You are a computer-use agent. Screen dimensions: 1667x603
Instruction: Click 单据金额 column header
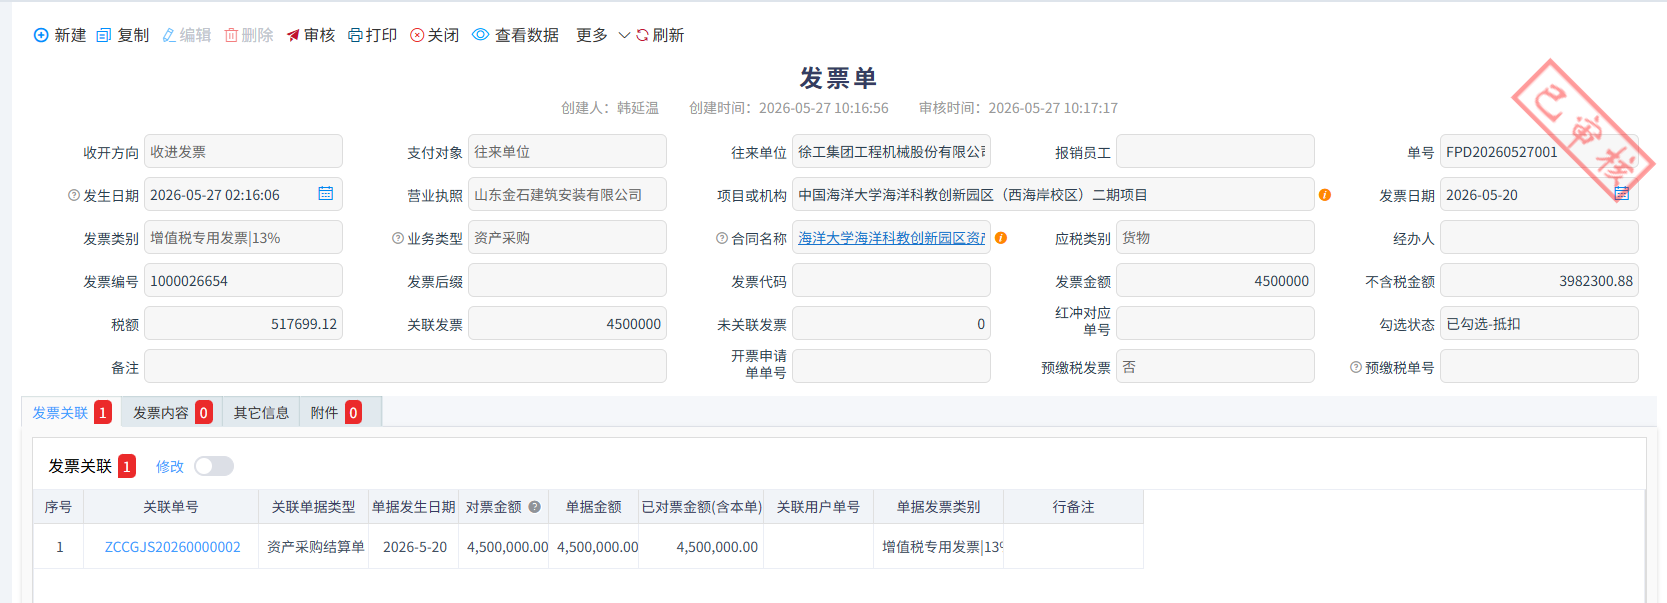point(594,507)
